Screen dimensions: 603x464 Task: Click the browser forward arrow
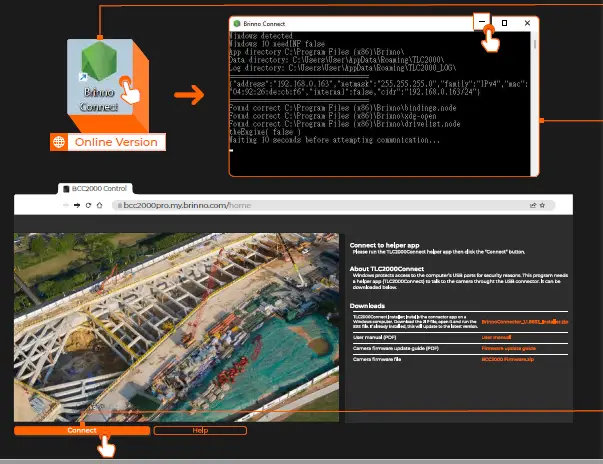pos(77,205)
